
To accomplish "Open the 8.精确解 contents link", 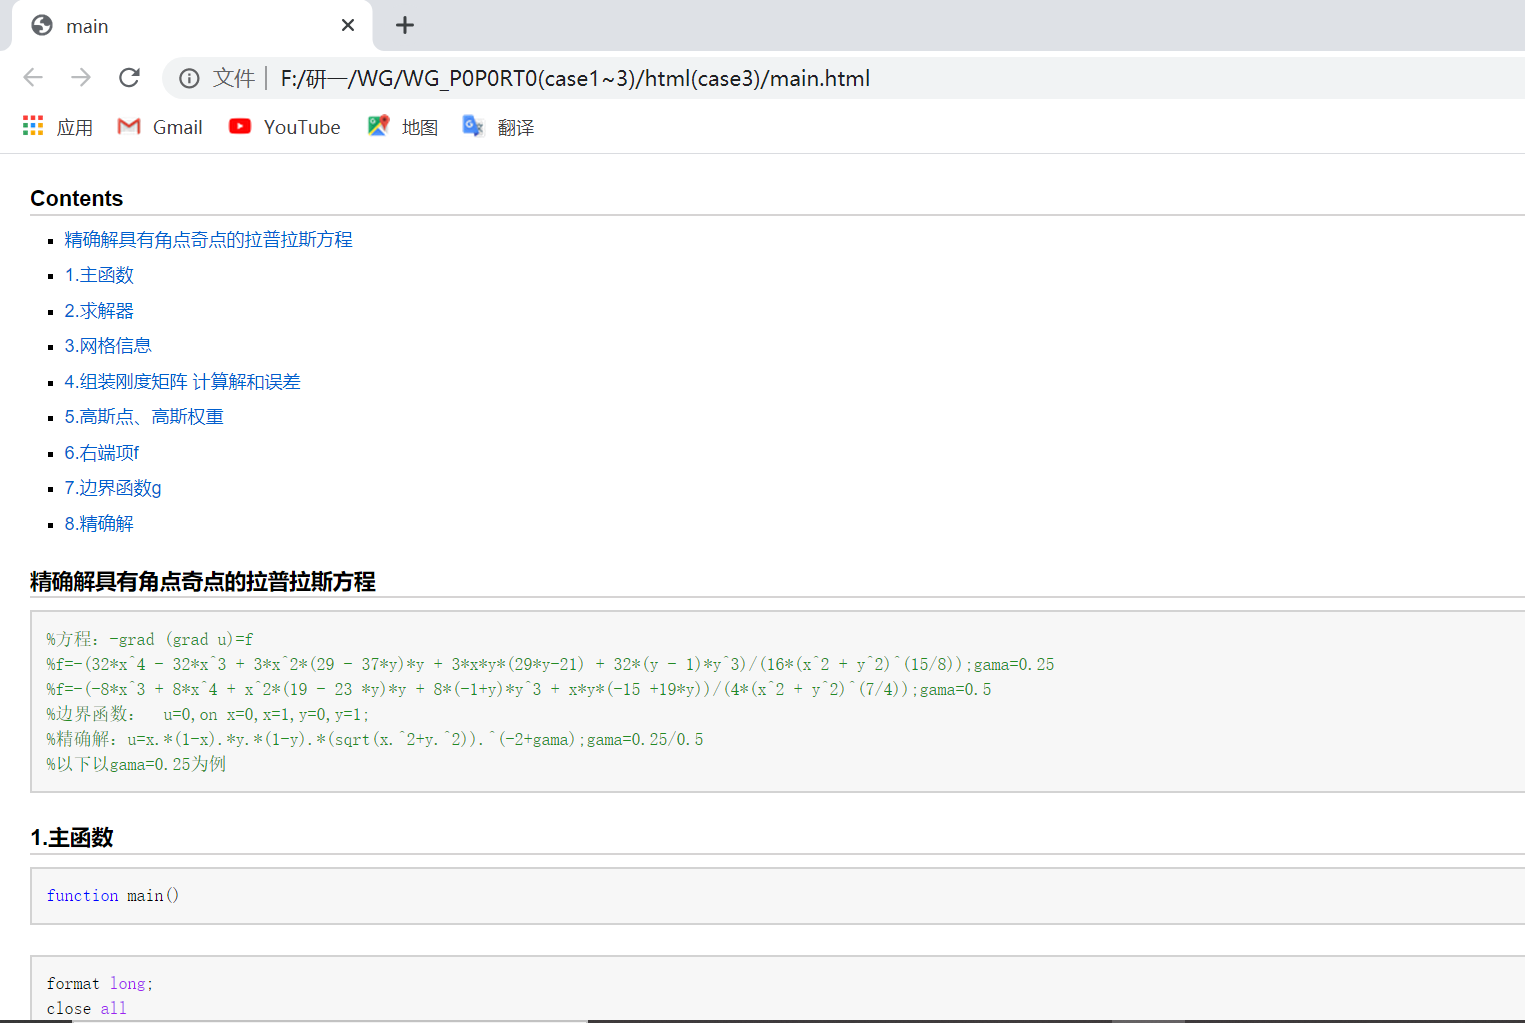I will coord(99,523).
